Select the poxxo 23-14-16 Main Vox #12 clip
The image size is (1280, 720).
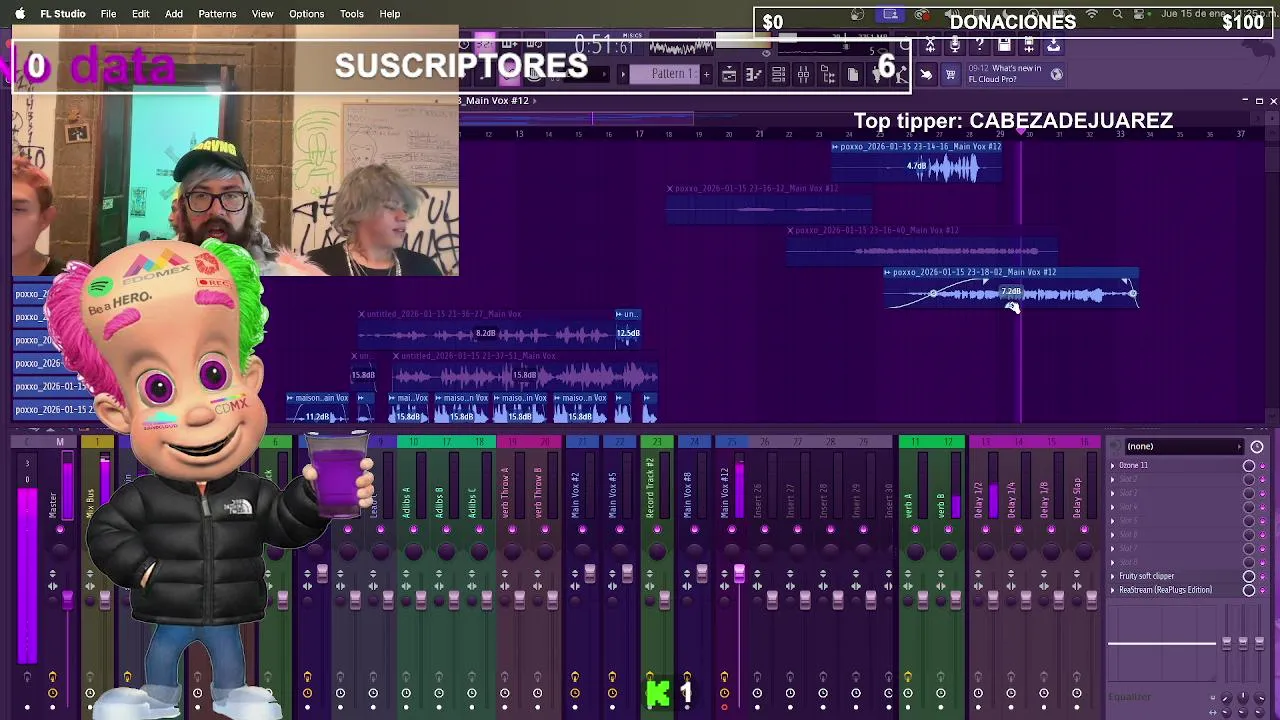coord(916,163)
